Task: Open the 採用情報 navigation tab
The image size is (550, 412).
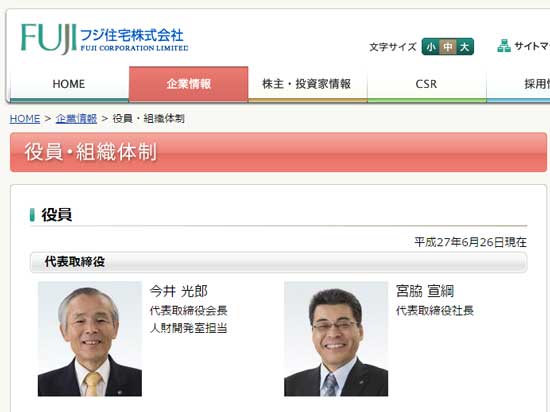Action: [x=518, y=84]
